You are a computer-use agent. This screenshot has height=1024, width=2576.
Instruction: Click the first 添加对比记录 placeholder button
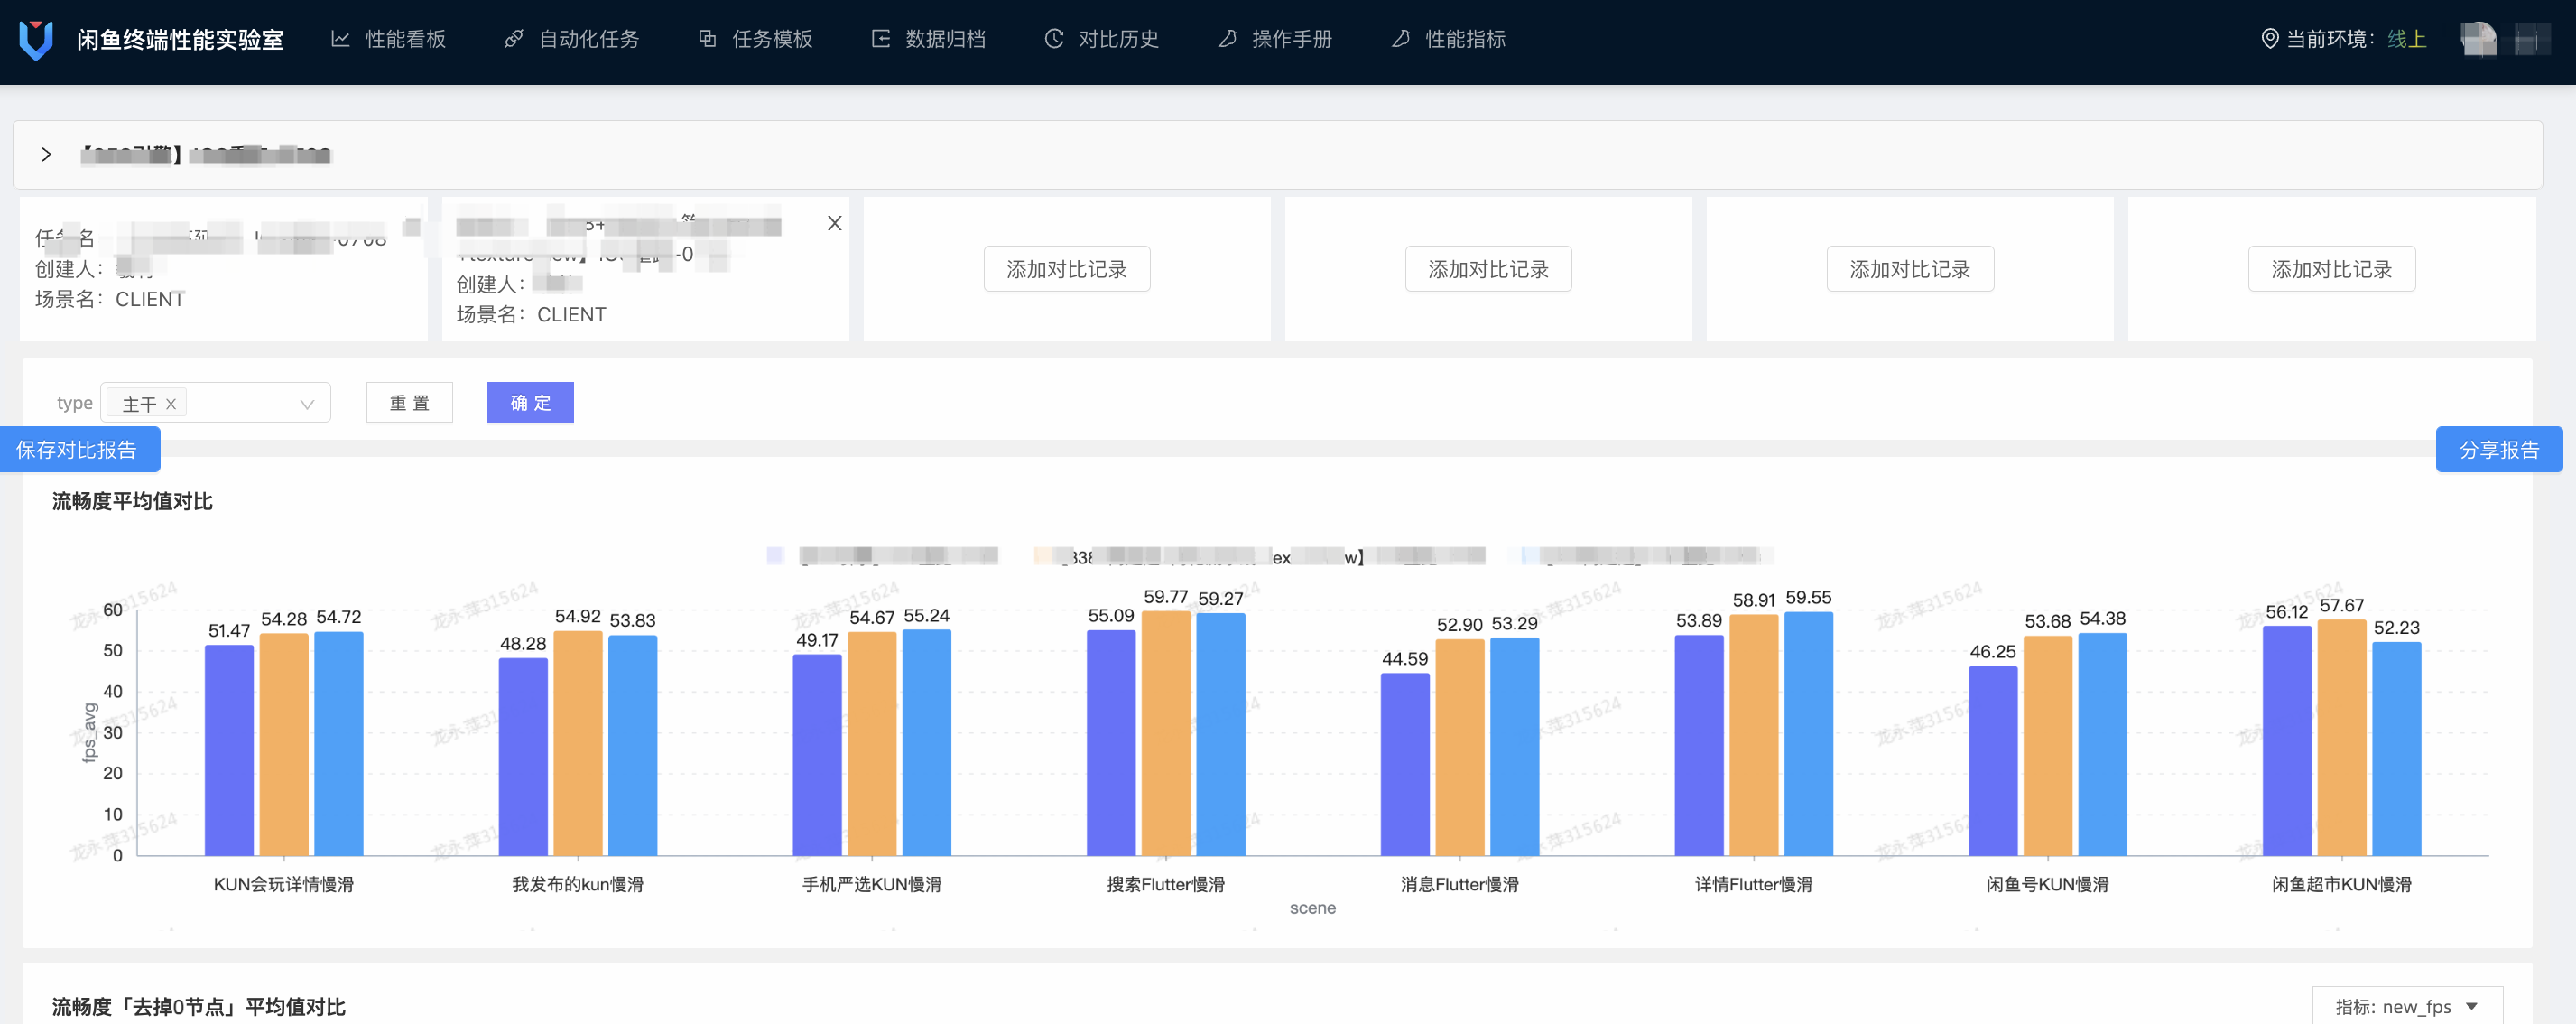(1066, 269)
